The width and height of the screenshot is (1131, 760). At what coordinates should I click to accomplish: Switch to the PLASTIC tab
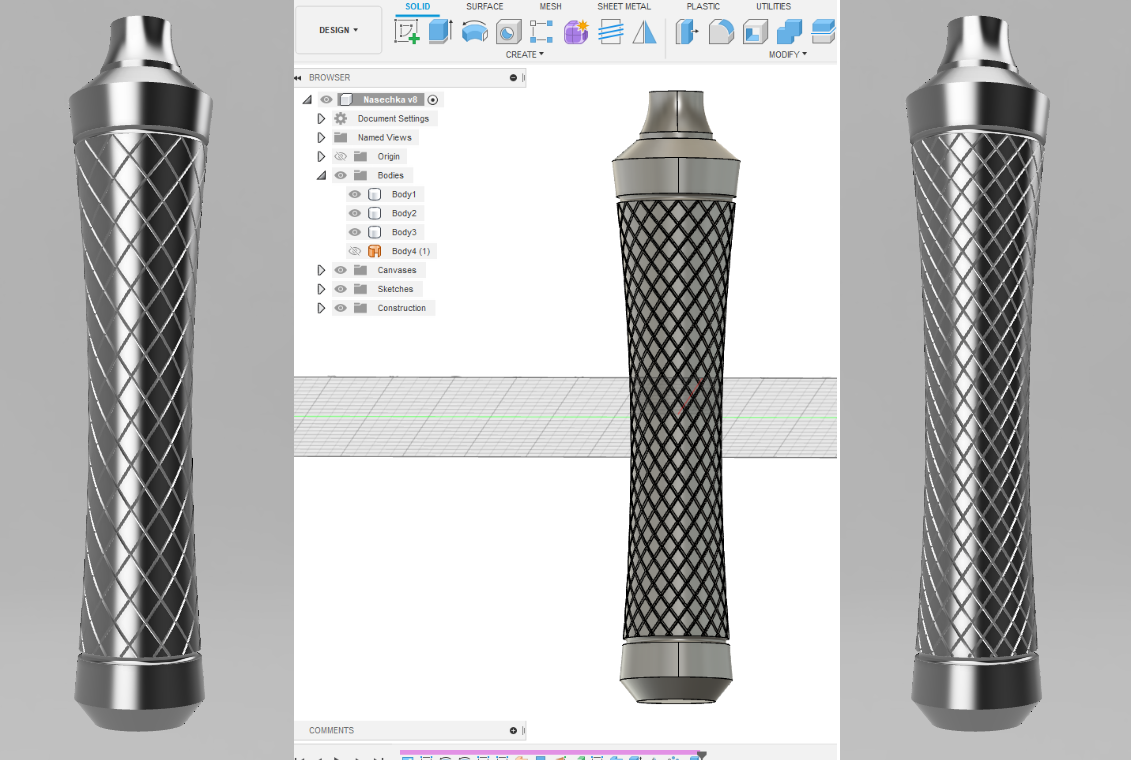[703, 6]
